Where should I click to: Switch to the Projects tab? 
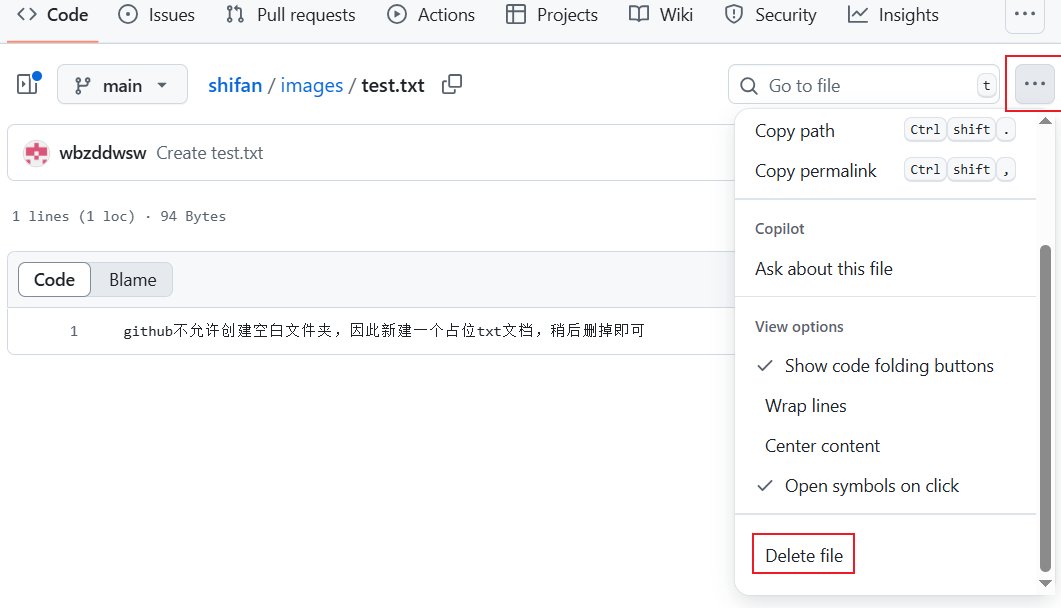(x=552, y=15)
